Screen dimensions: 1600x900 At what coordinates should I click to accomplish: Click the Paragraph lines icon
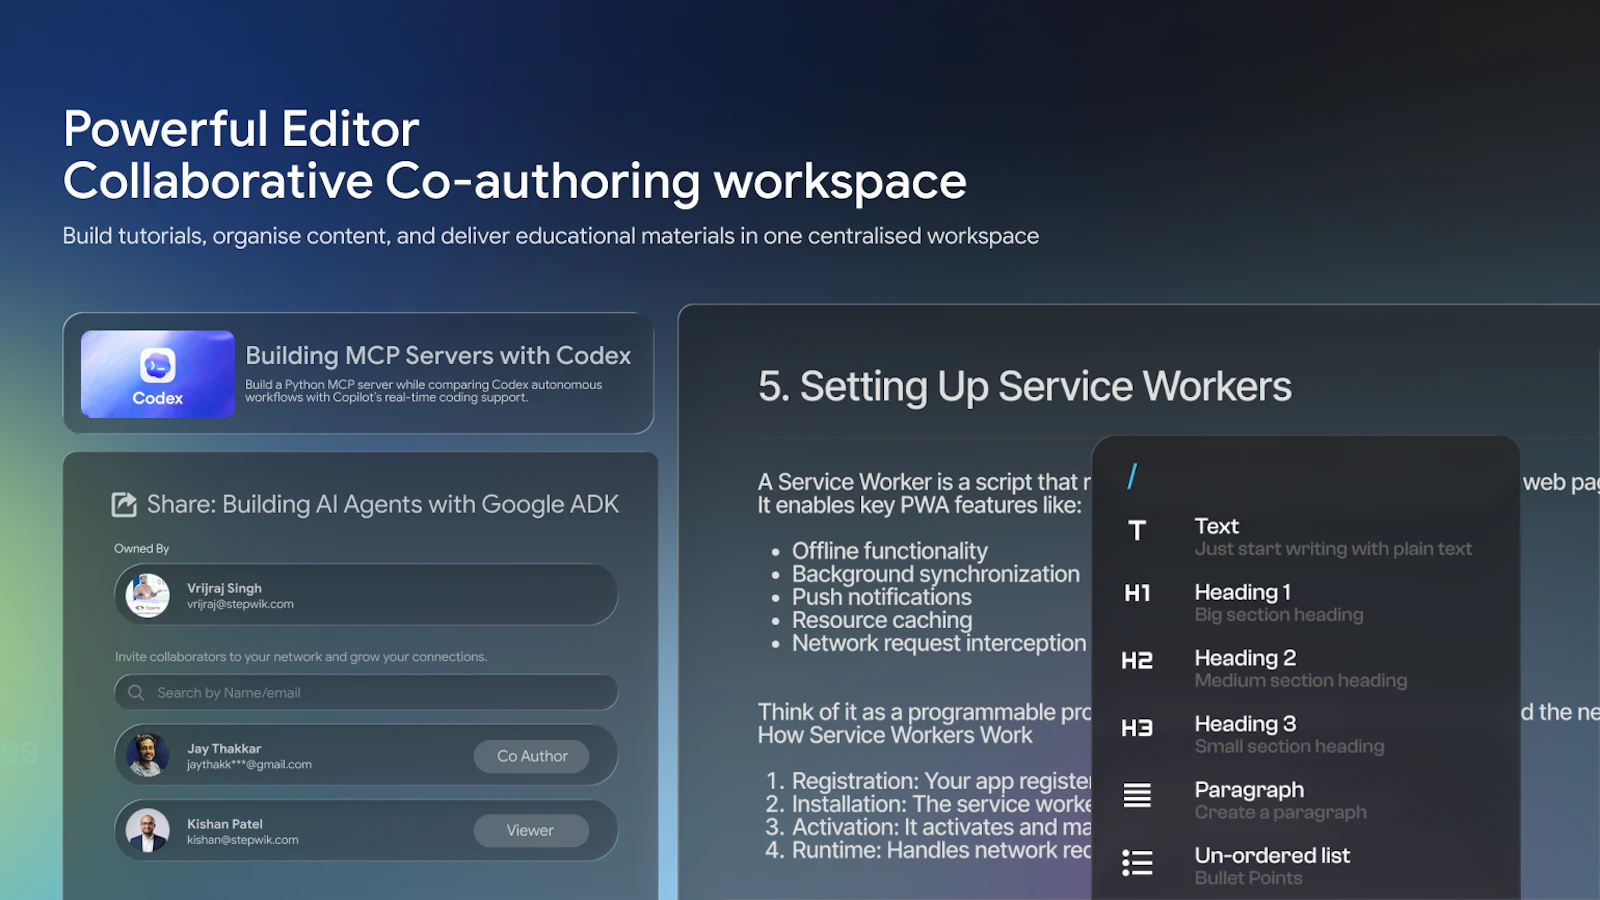[1137, 795]
